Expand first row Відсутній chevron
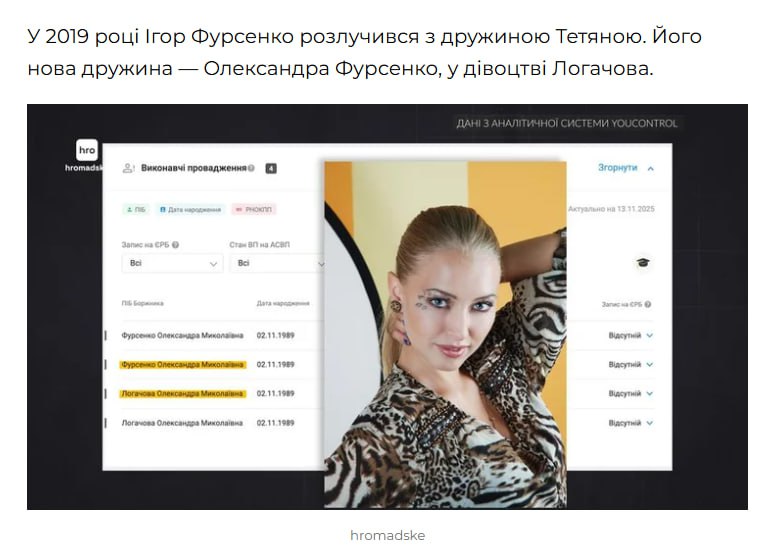Screen dimensions: 764x558 (649, 335)
